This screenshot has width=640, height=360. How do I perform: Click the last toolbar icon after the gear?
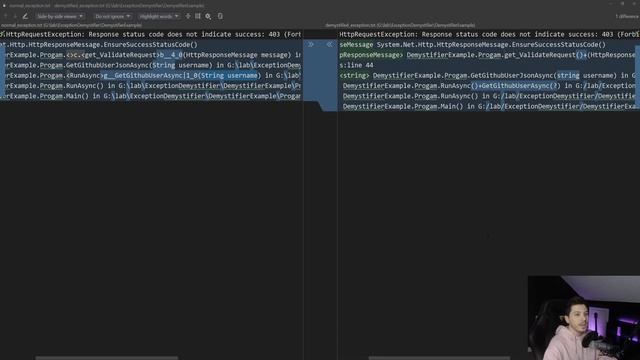(220, 16)
